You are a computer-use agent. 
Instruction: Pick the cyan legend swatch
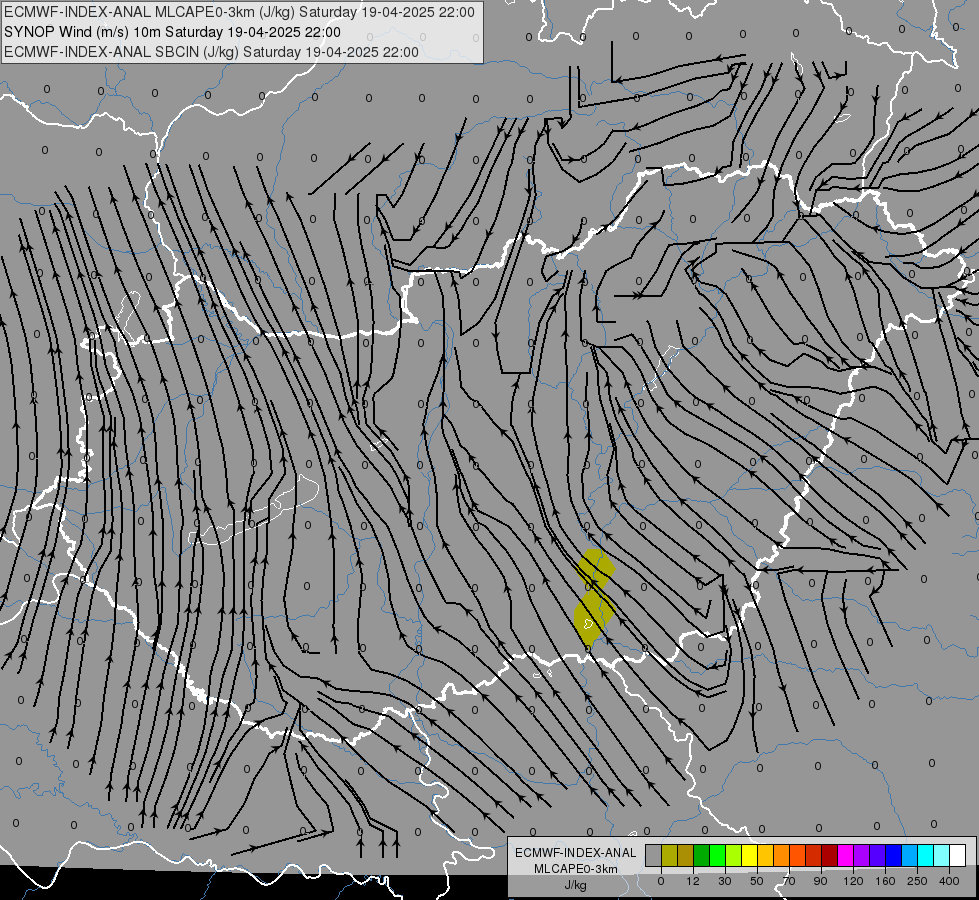click(927, 855)
